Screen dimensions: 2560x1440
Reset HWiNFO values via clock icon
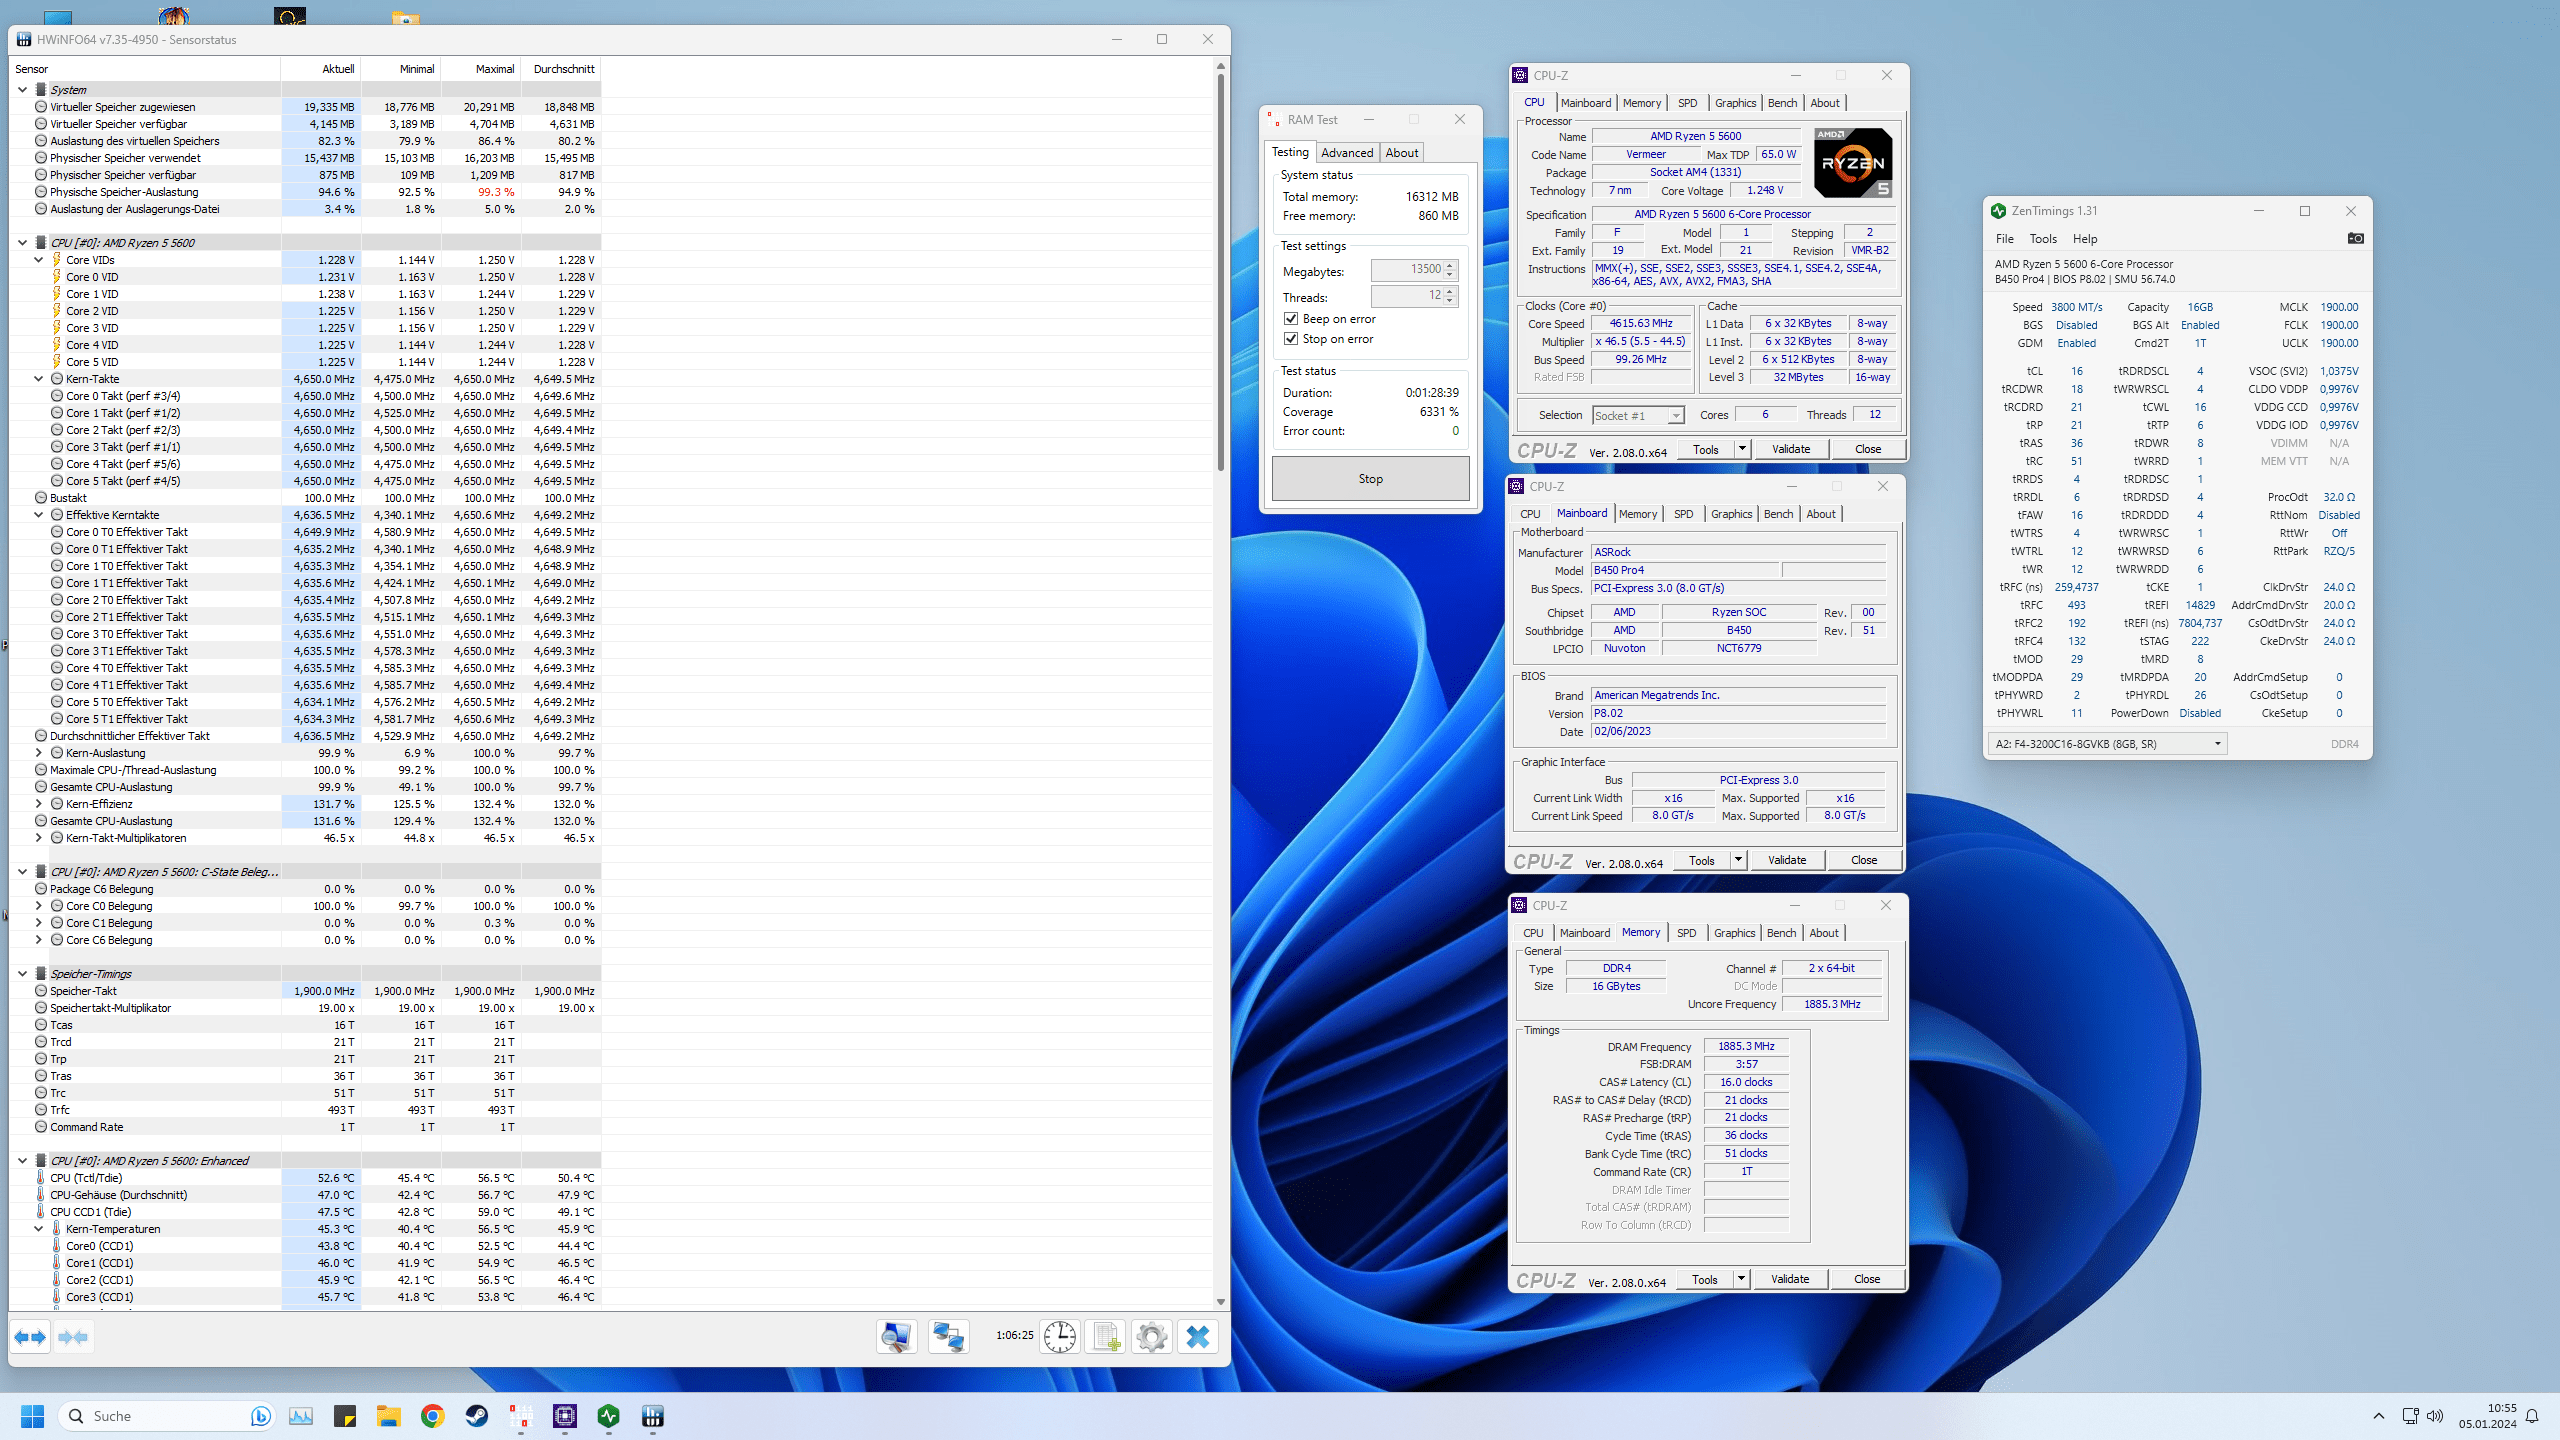(x=1059, y=1336)
